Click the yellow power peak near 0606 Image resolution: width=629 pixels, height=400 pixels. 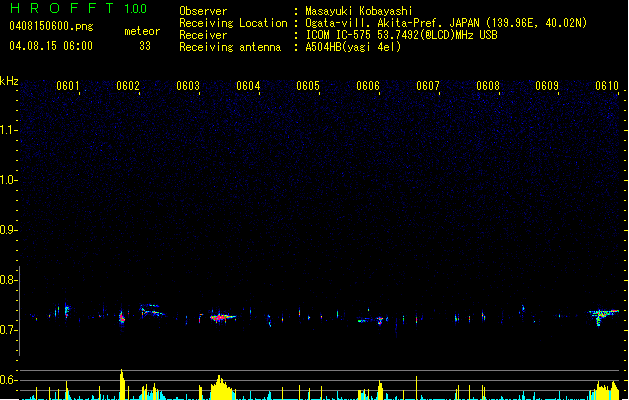point(380,390)
